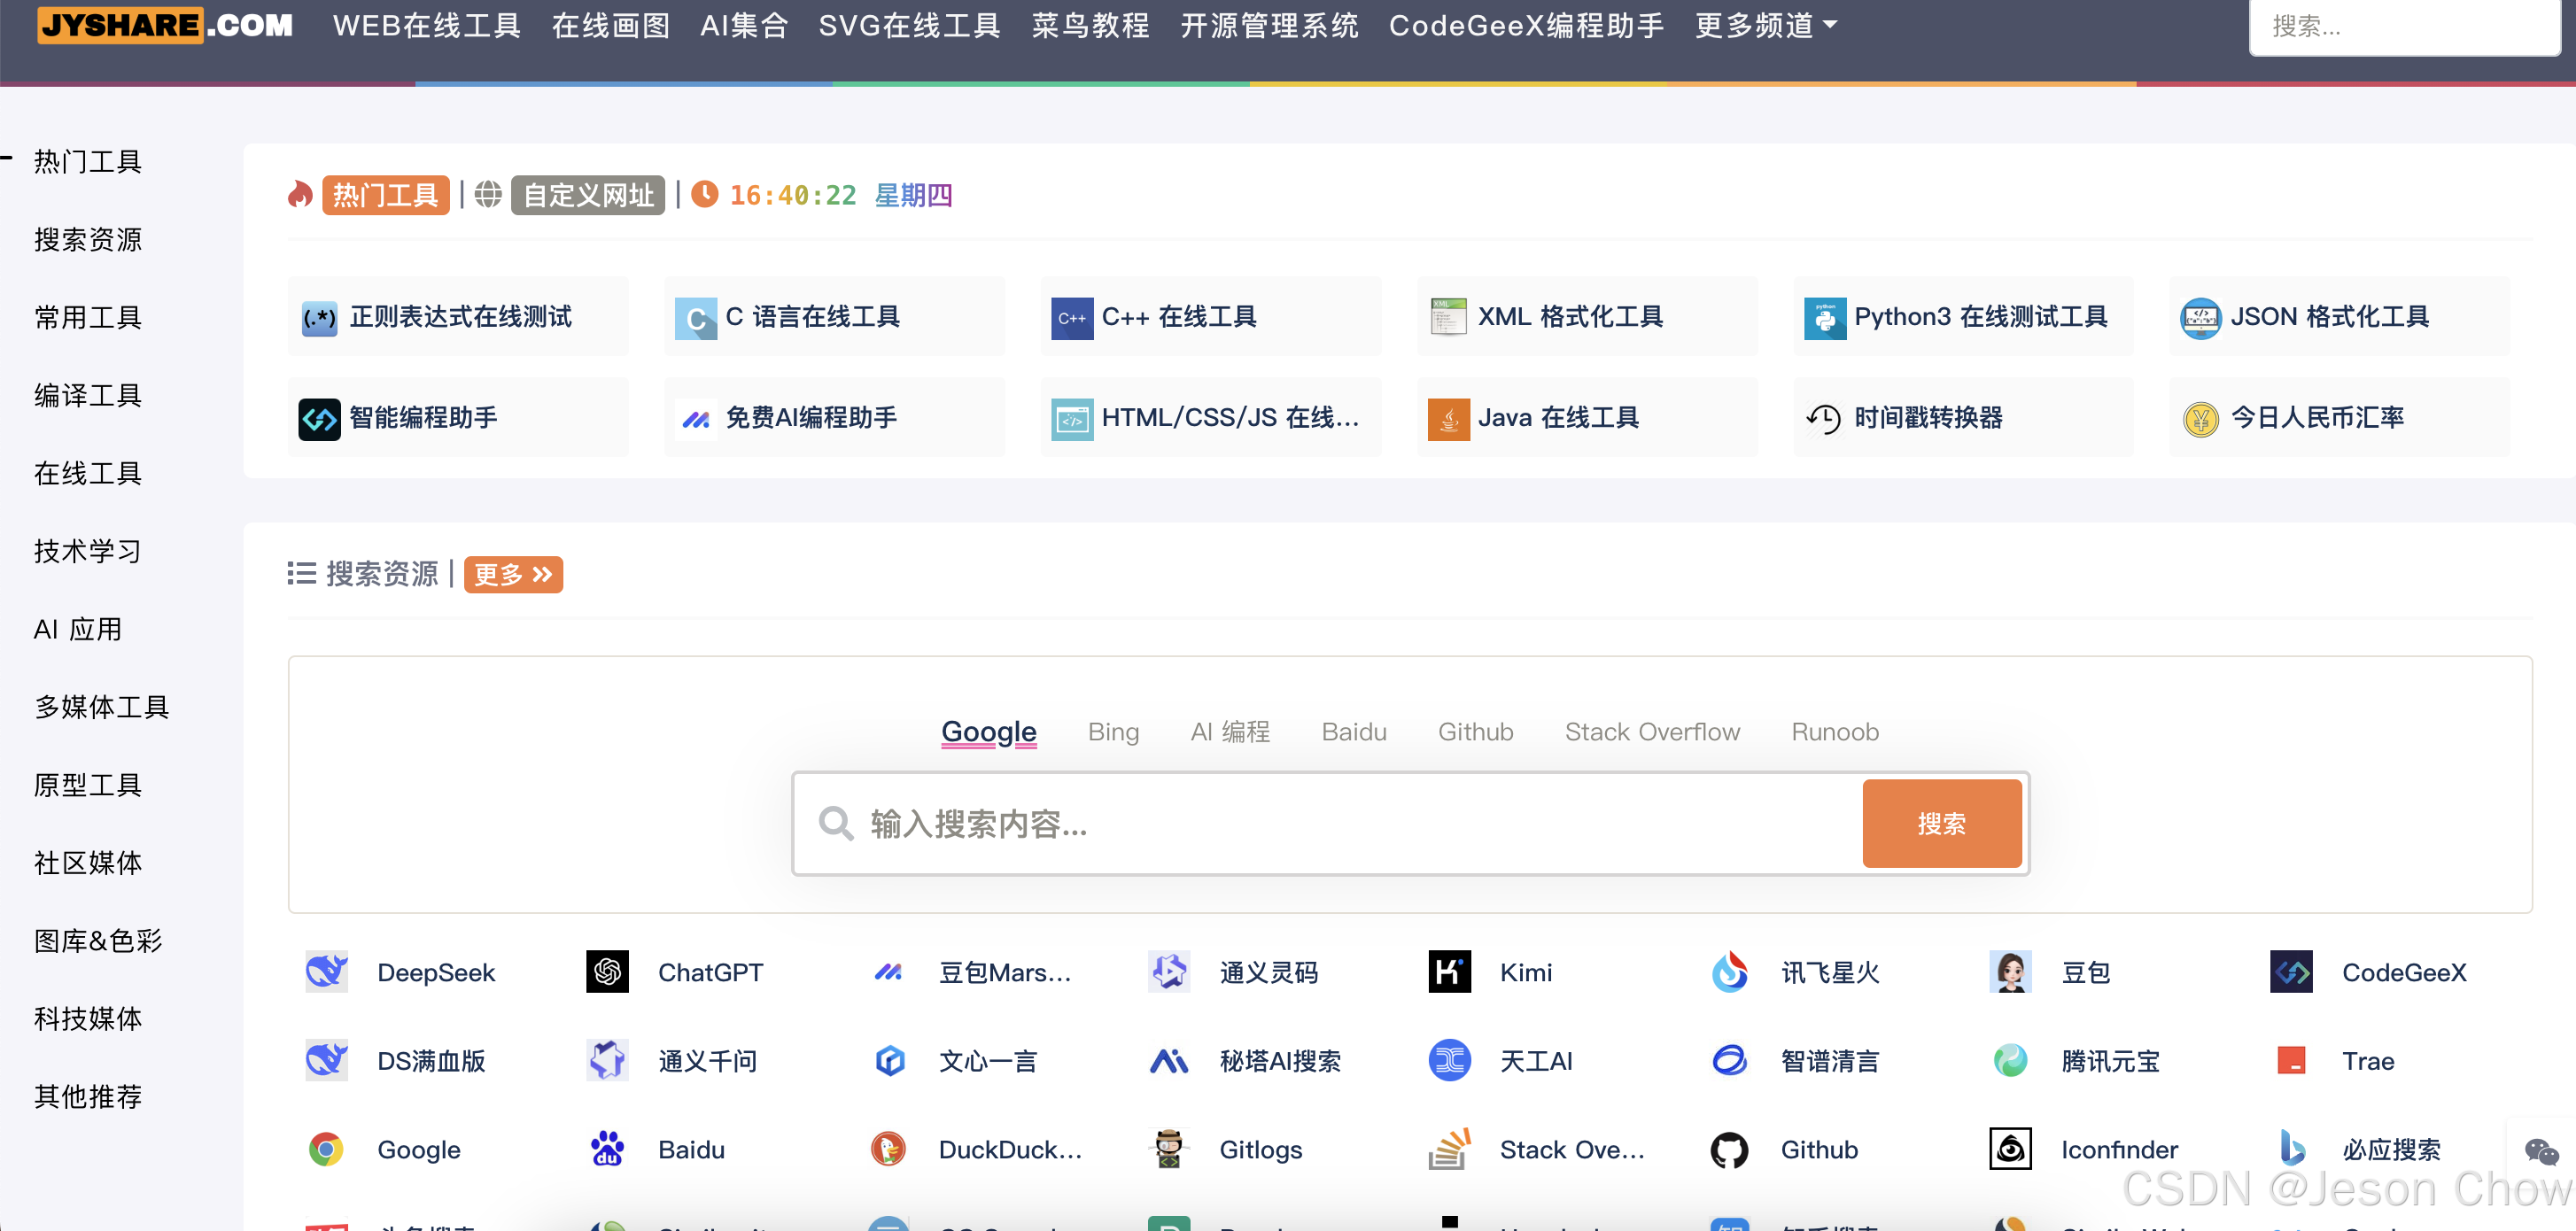
Task: Click the DeepSeek whale icon
Action: (x=326, y=971)
